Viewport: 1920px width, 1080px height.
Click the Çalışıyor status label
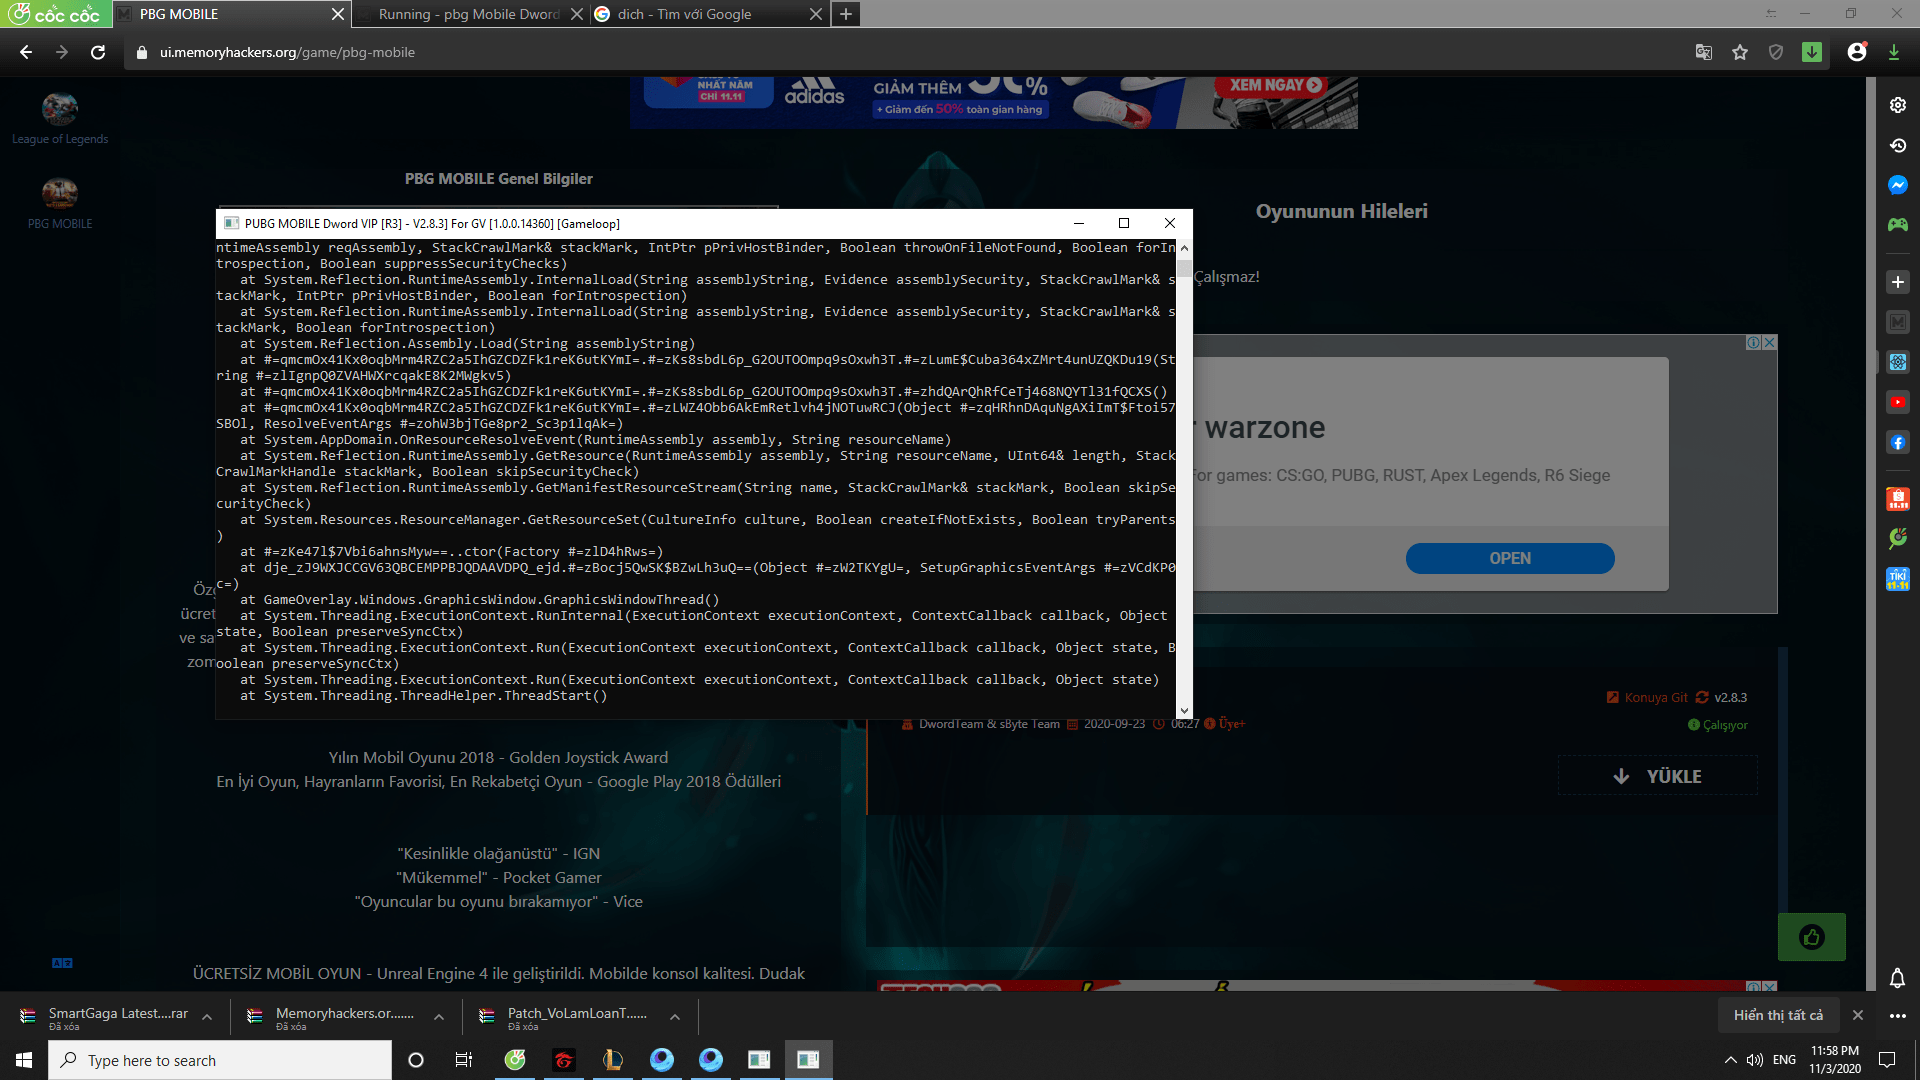(x=1725, y=725)
